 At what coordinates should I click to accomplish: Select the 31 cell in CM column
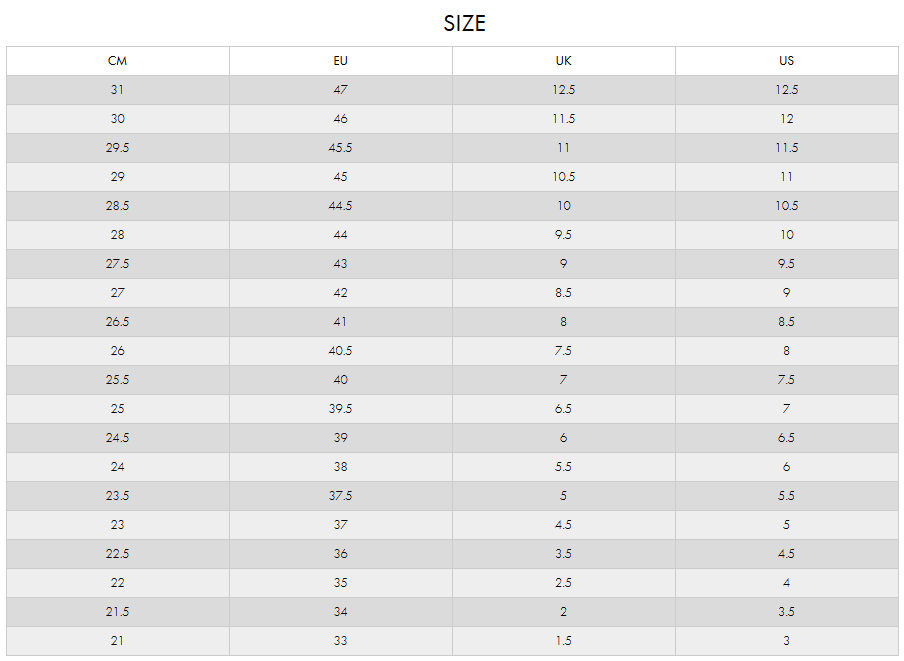pyautogui.click(x=118, y=90)
